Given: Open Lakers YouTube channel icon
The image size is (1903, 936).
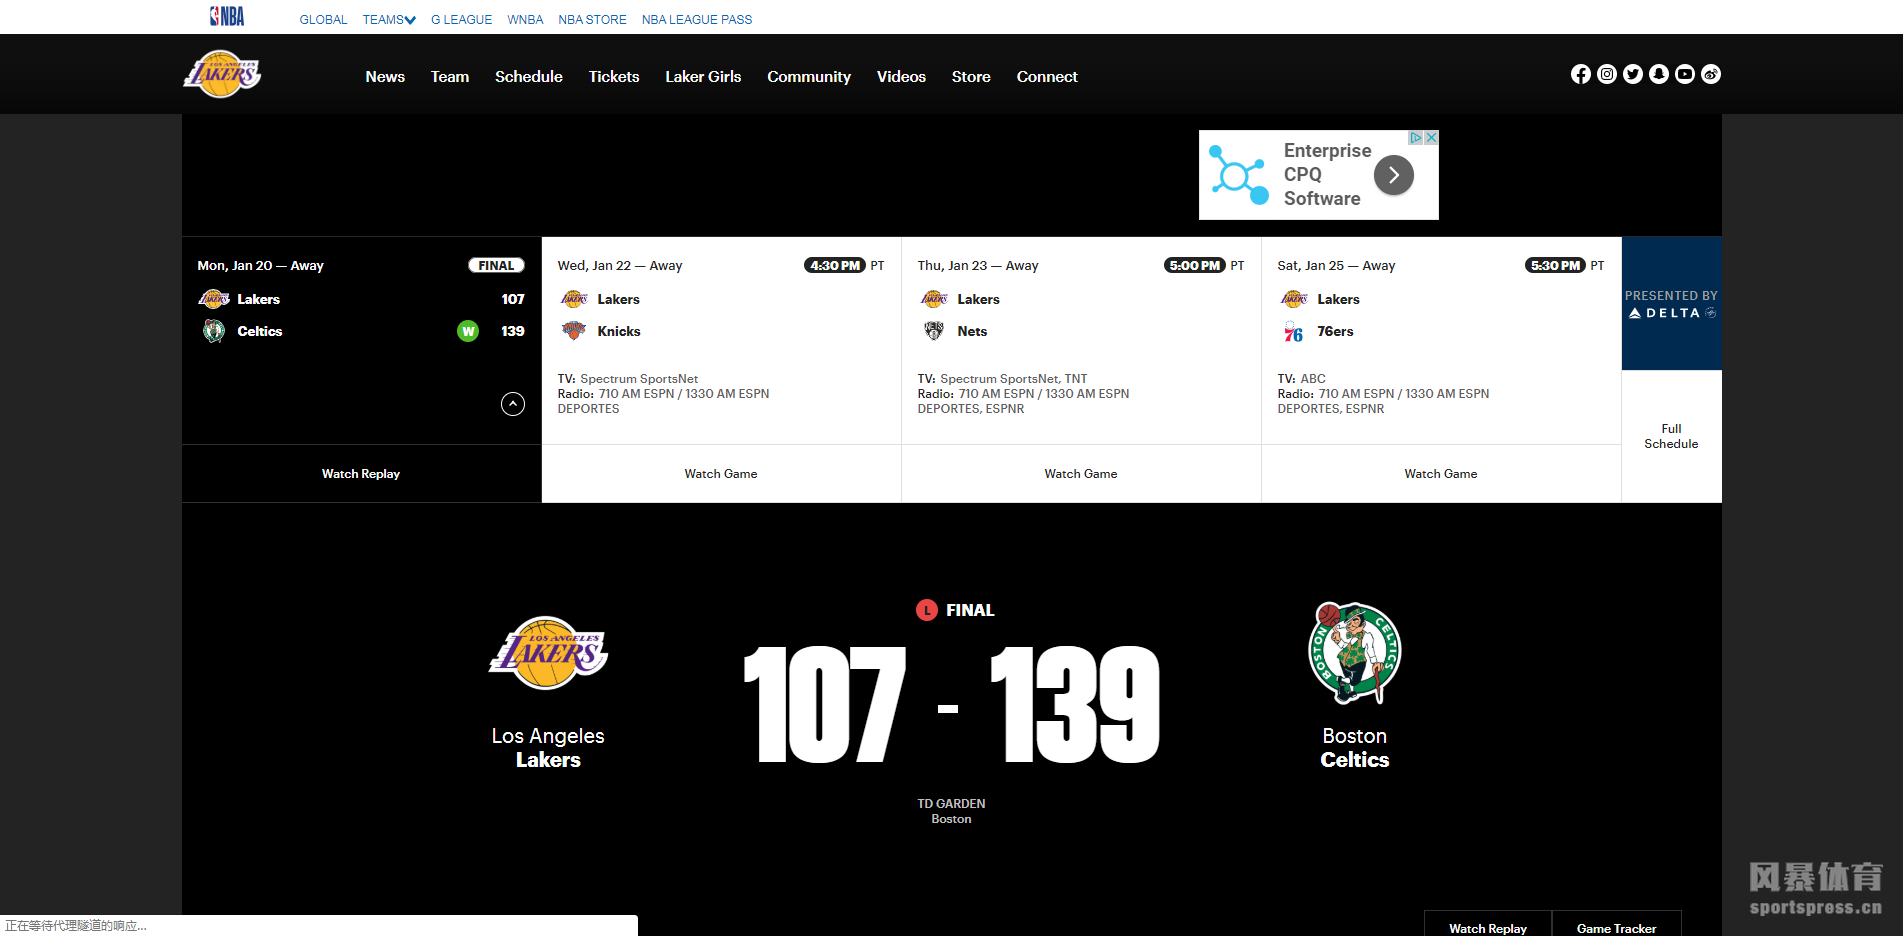Looking at the screenshot, I should coord(1685,74).
